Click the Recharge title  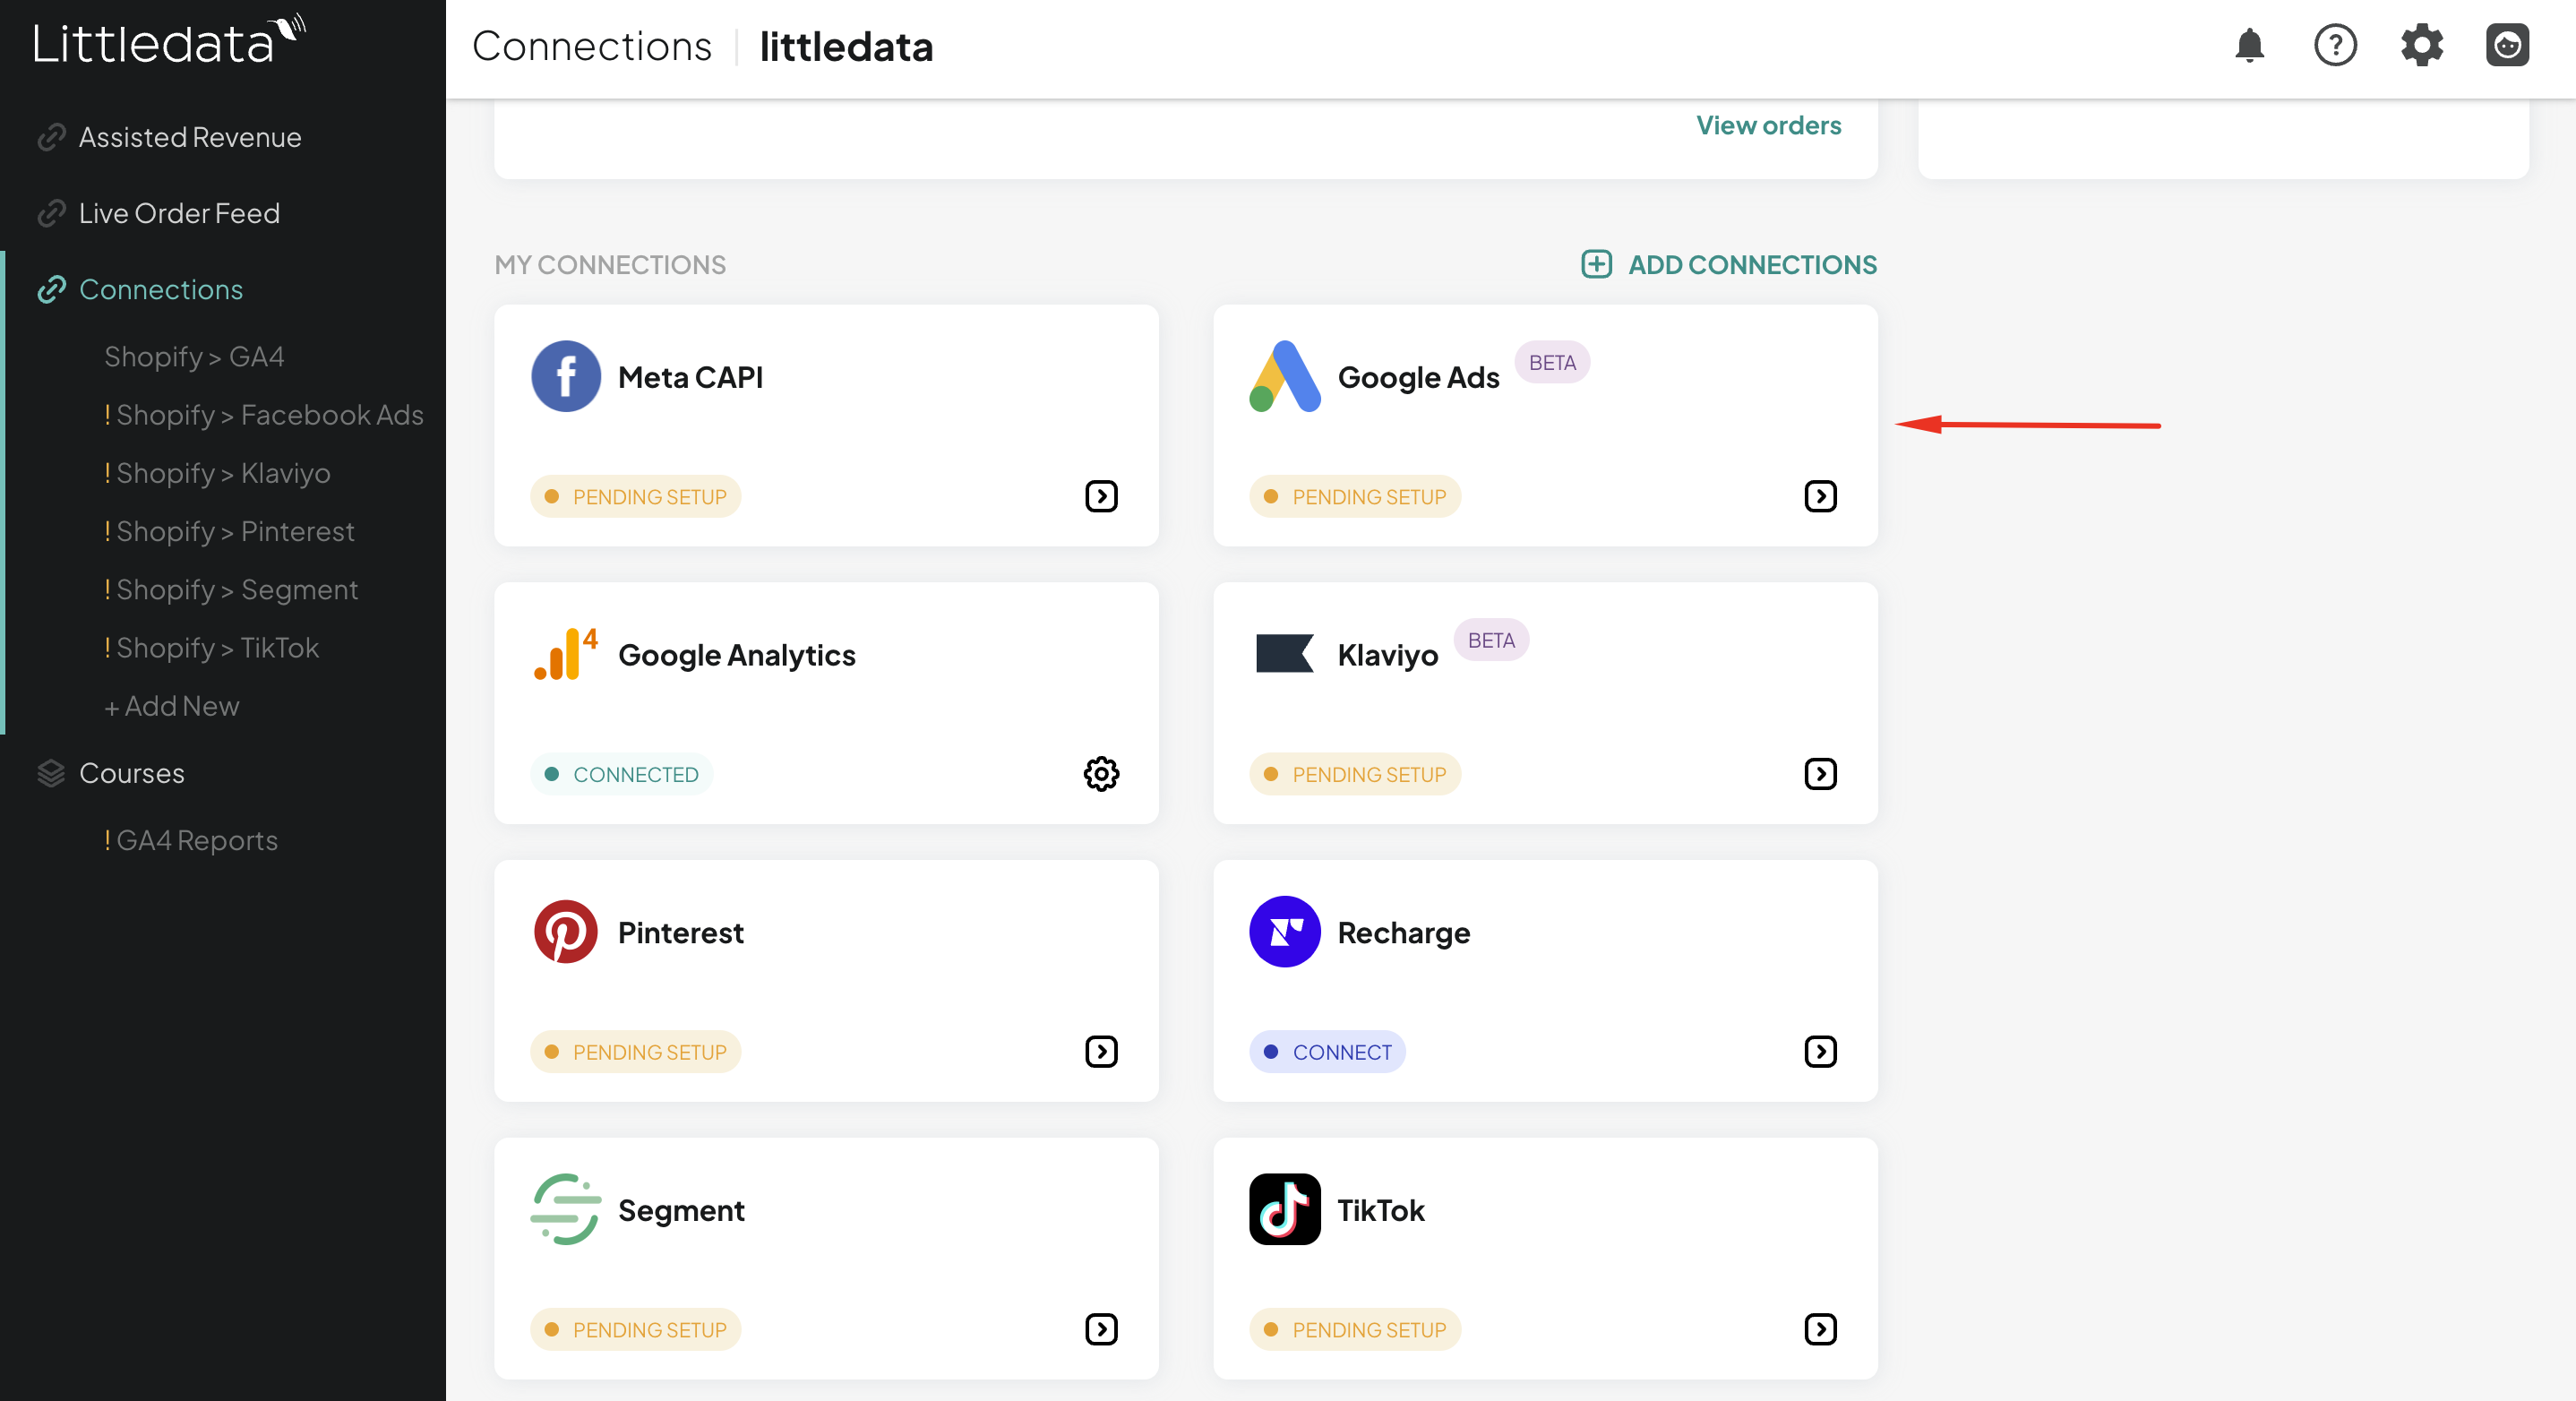pyautogui.click(x=1404, y=933)
